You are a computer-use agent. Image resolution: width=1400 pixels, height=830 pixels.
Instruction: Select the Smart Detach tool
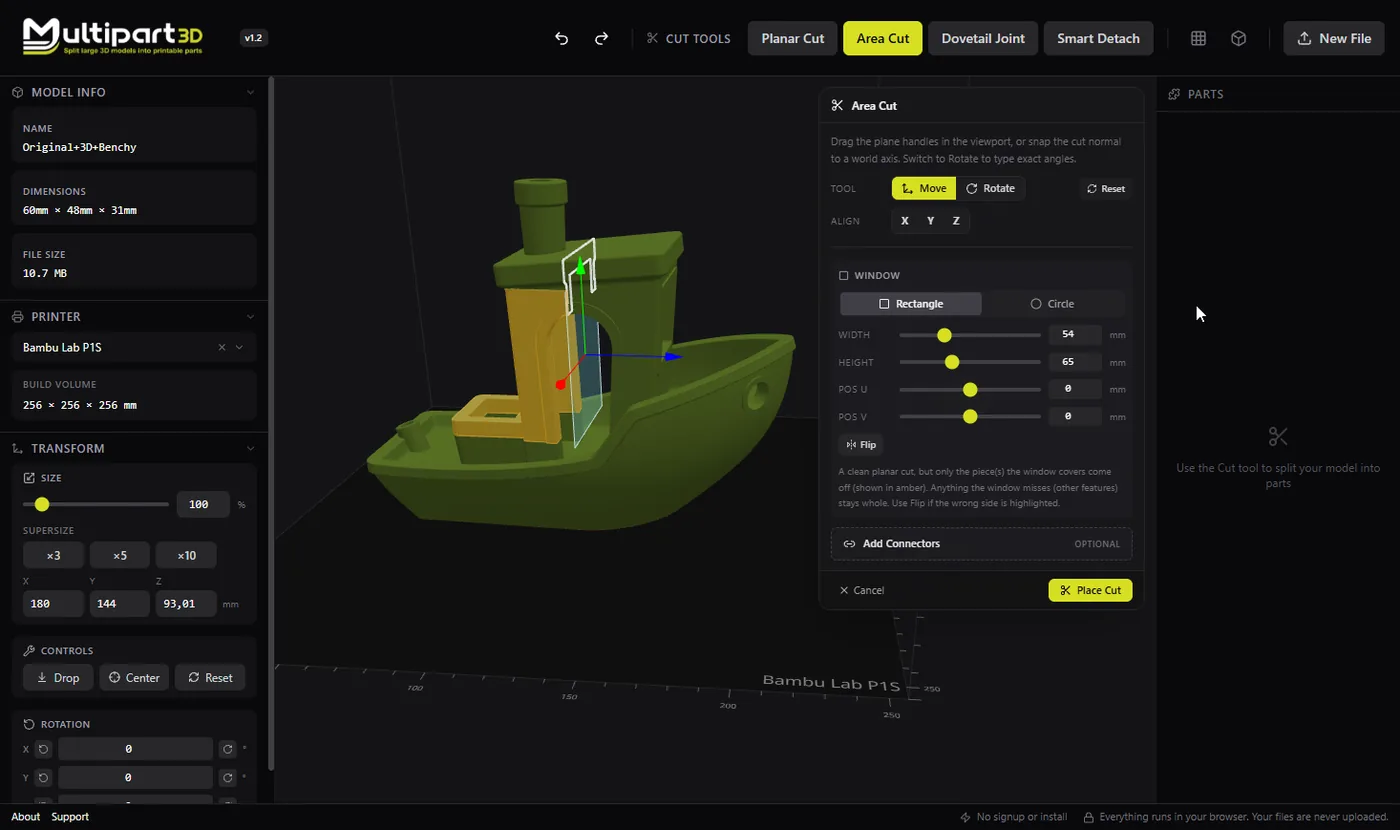(x=1099, y=38)
